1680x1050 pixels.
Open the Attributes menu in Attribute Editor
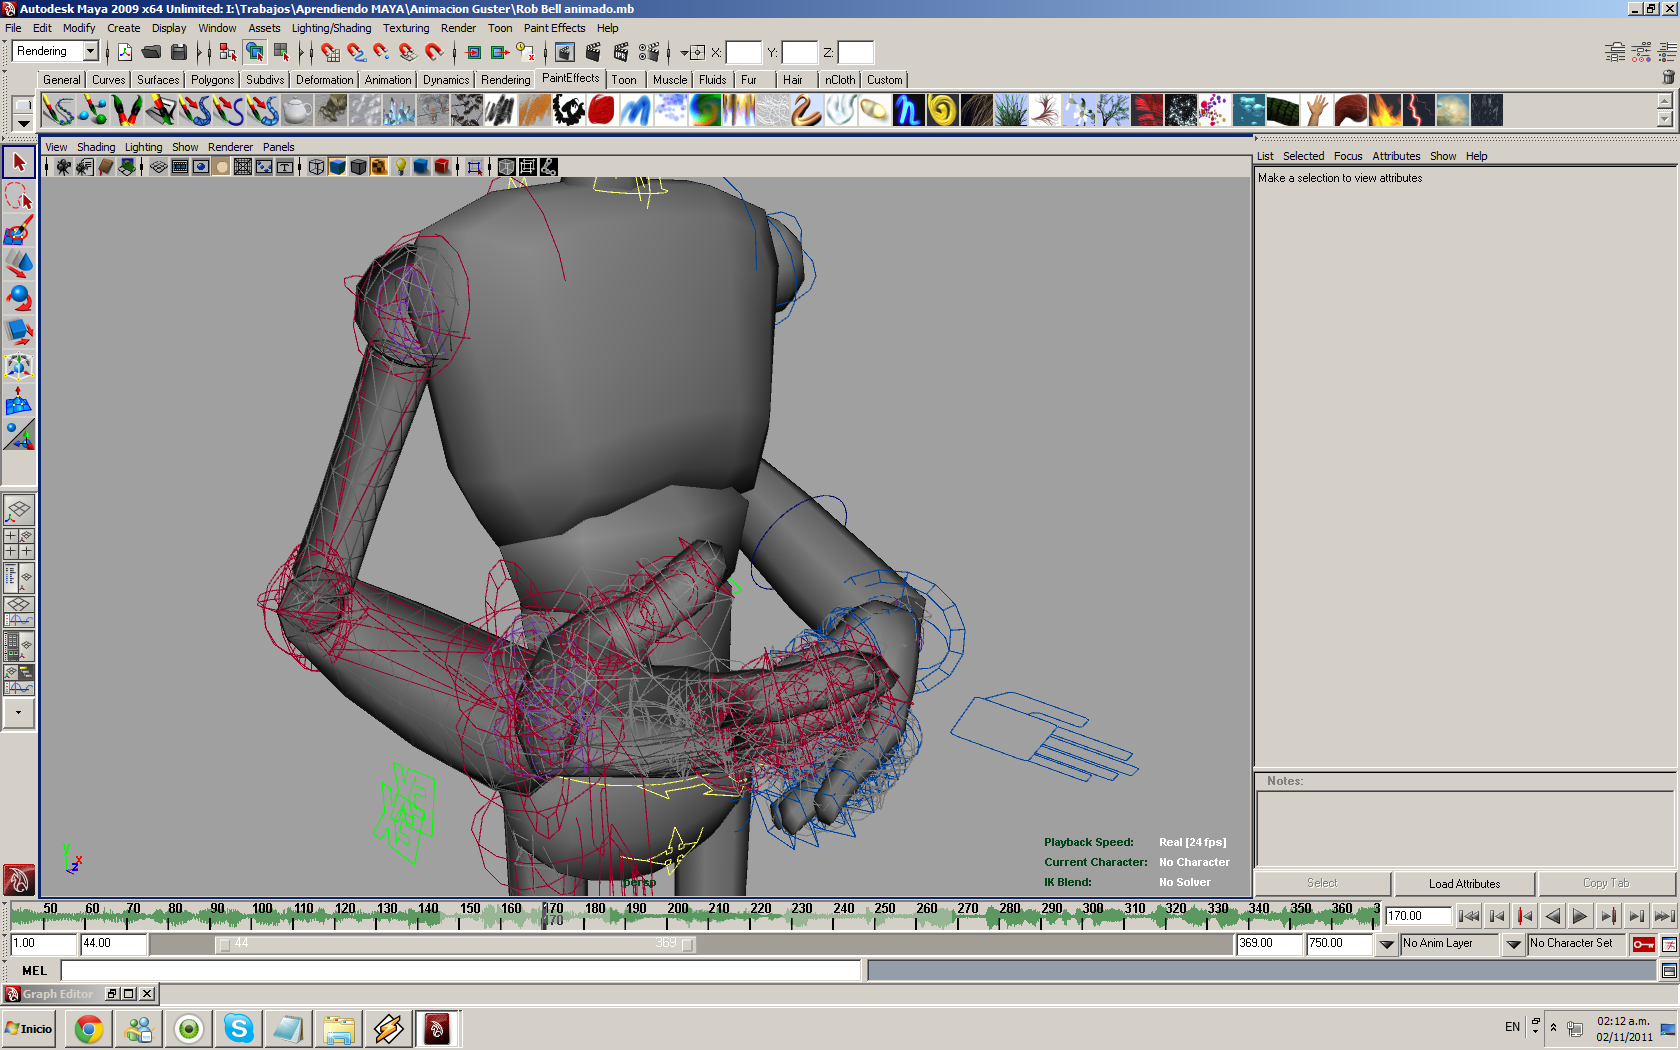point(1396,156)
